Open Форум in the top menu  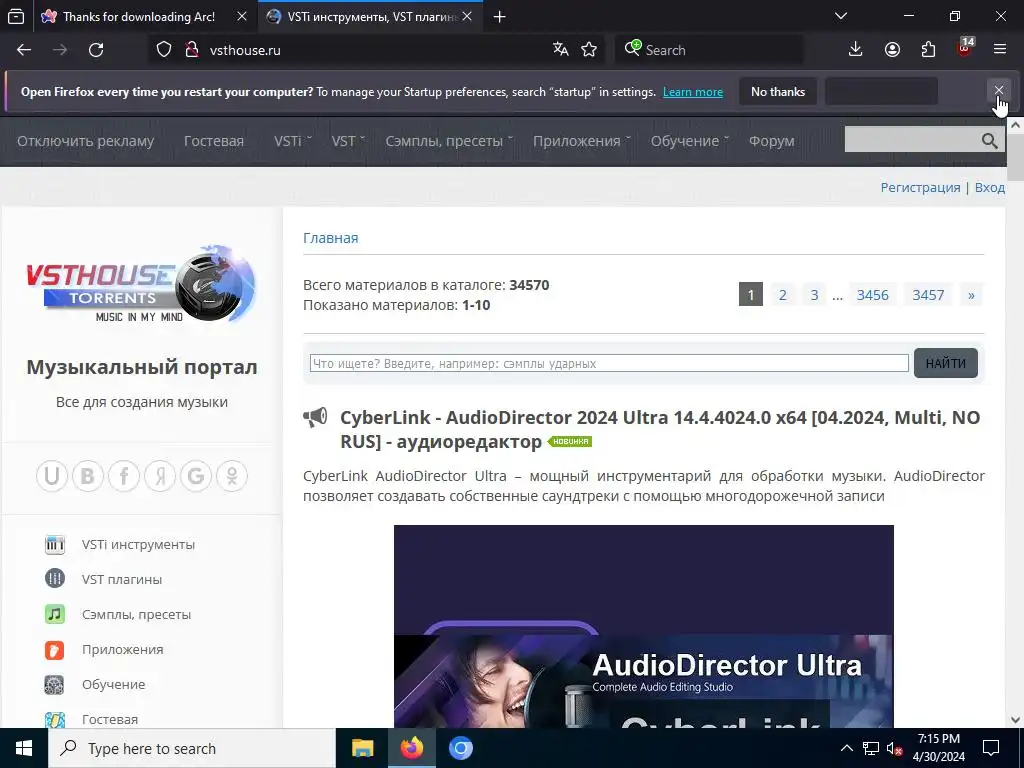(x=771, y=141)
